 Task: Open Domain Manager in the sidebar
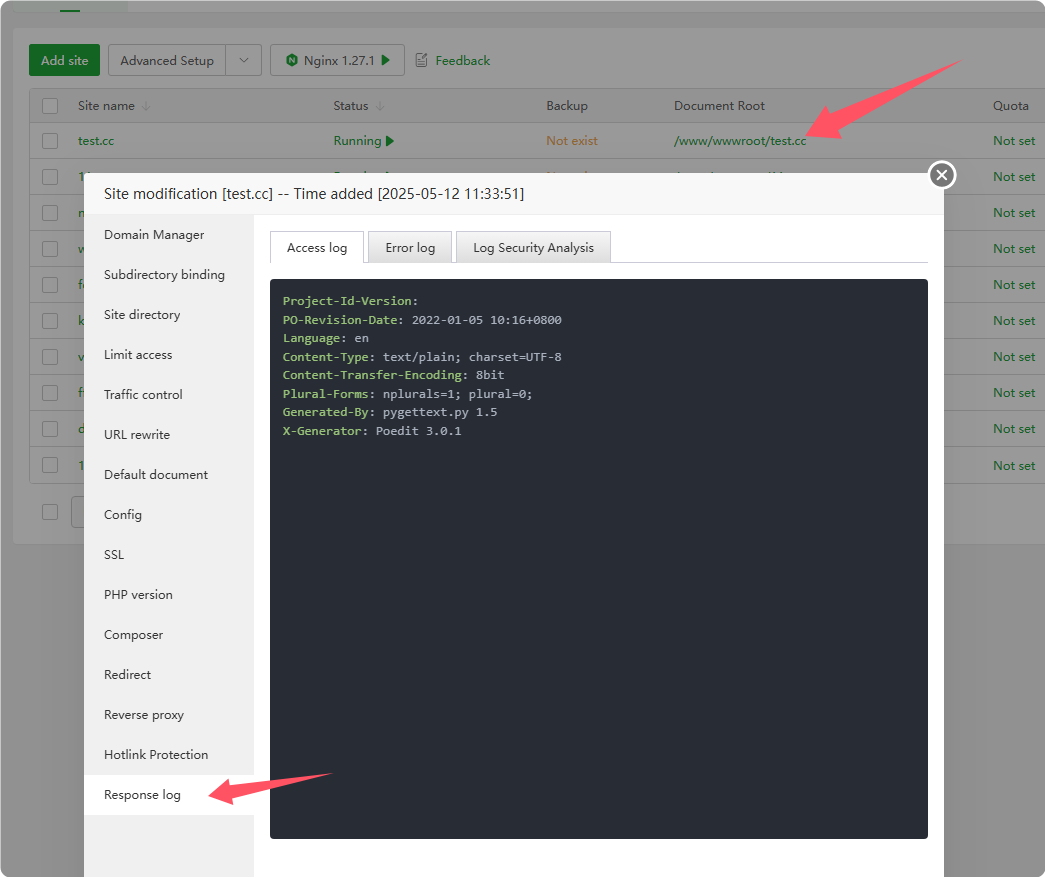pos(154,235)
